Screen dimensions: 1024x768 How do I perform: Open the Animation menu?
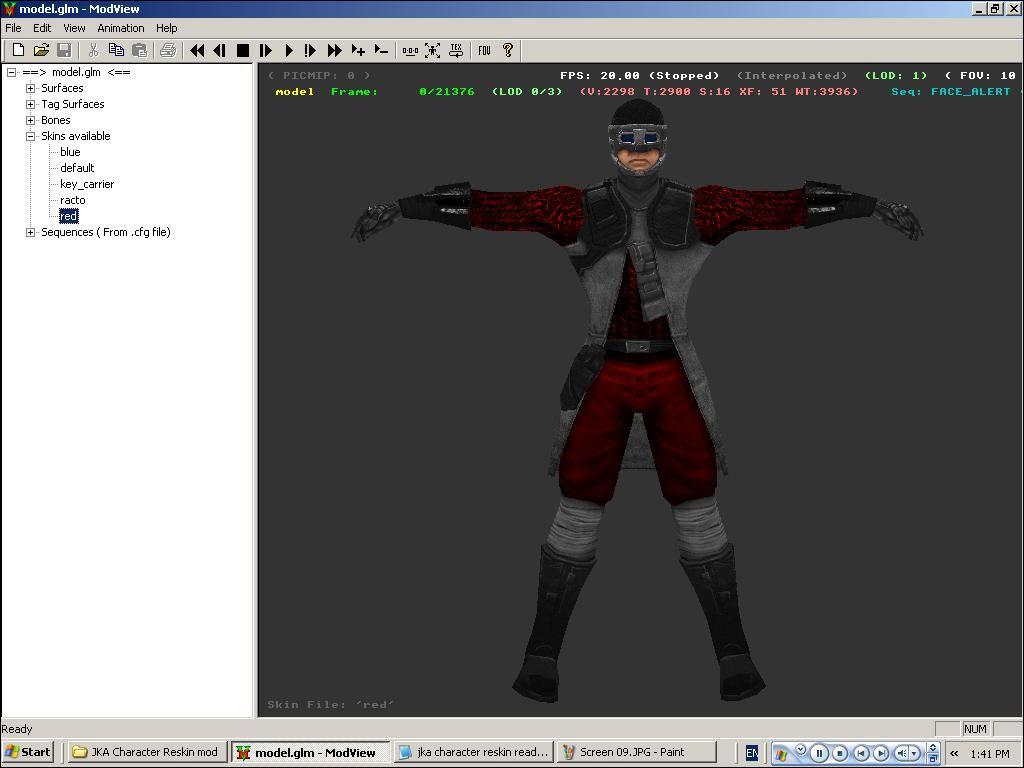[121, 28]
